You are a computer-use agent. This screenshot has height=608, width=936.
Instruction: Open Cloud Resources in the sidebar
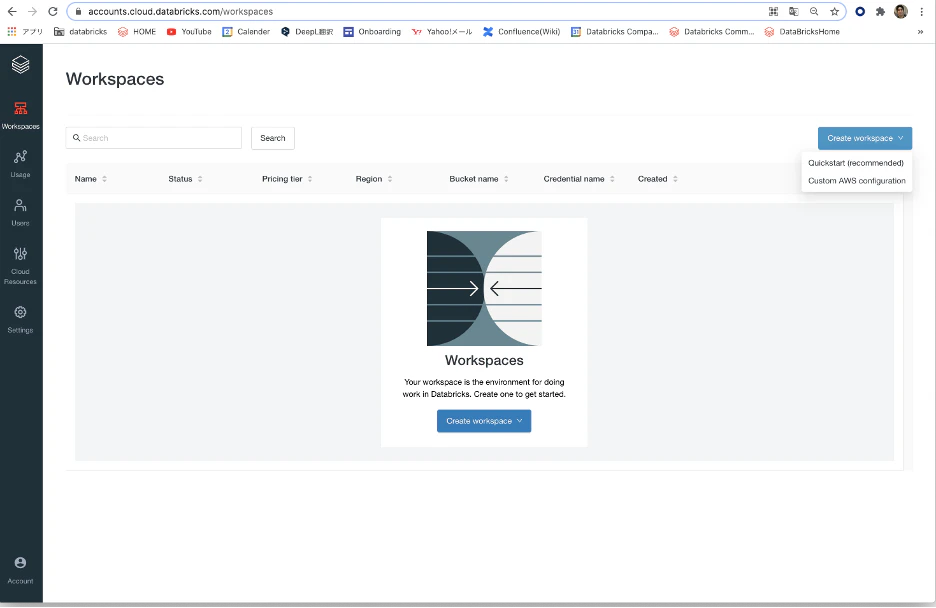(20, 265)
